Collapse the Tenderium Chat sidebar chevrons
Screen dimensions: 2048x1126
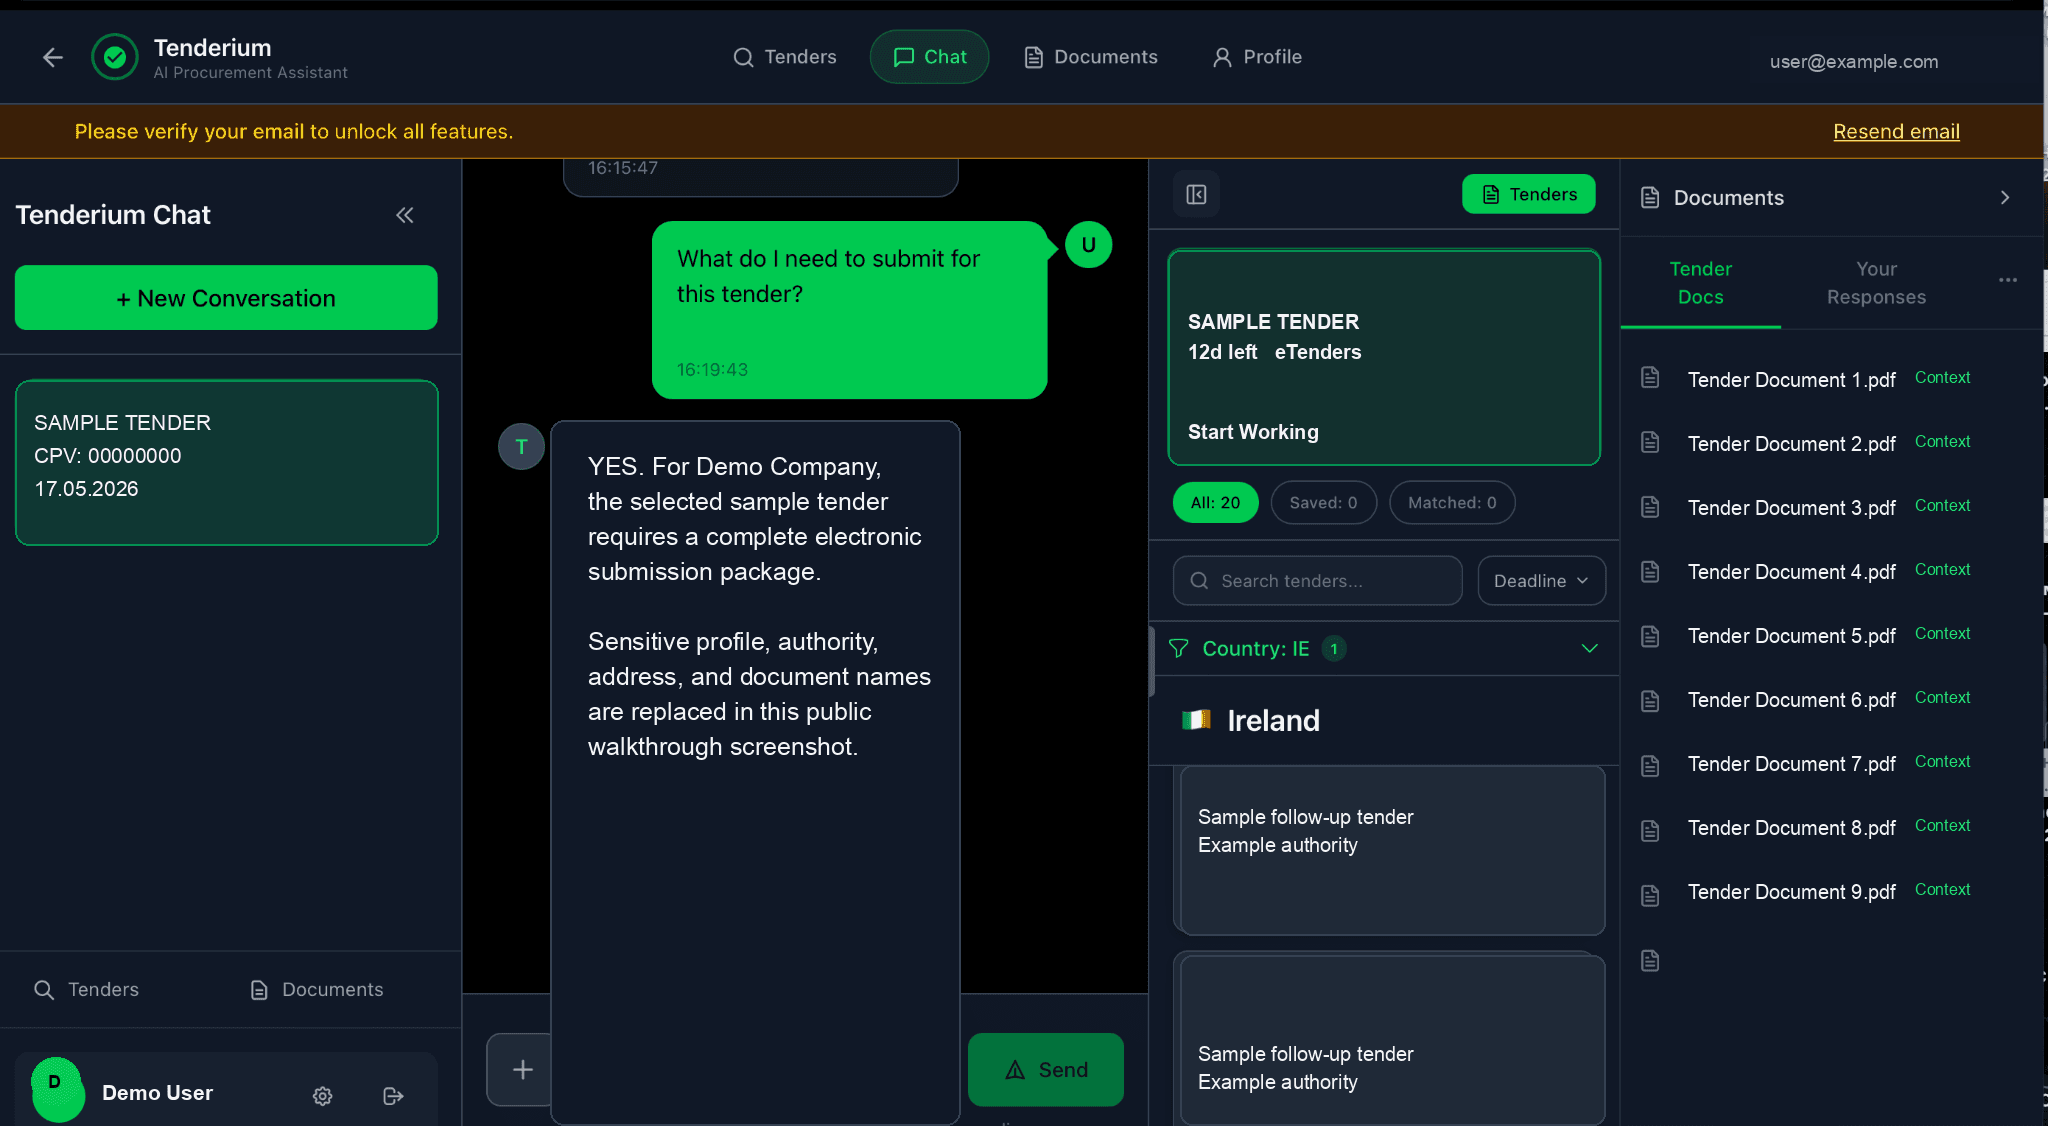[405, 215]
